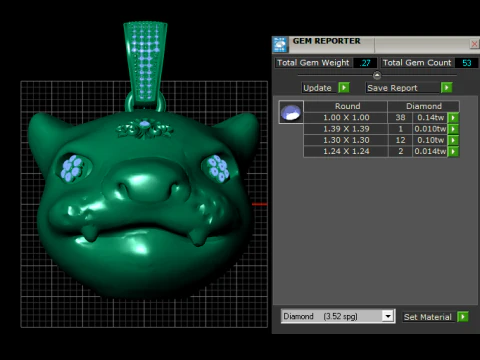The height and width of the screenshot is (360, 480).
Task: Click the 0.010tw weight cell
Action: [430, 129]
